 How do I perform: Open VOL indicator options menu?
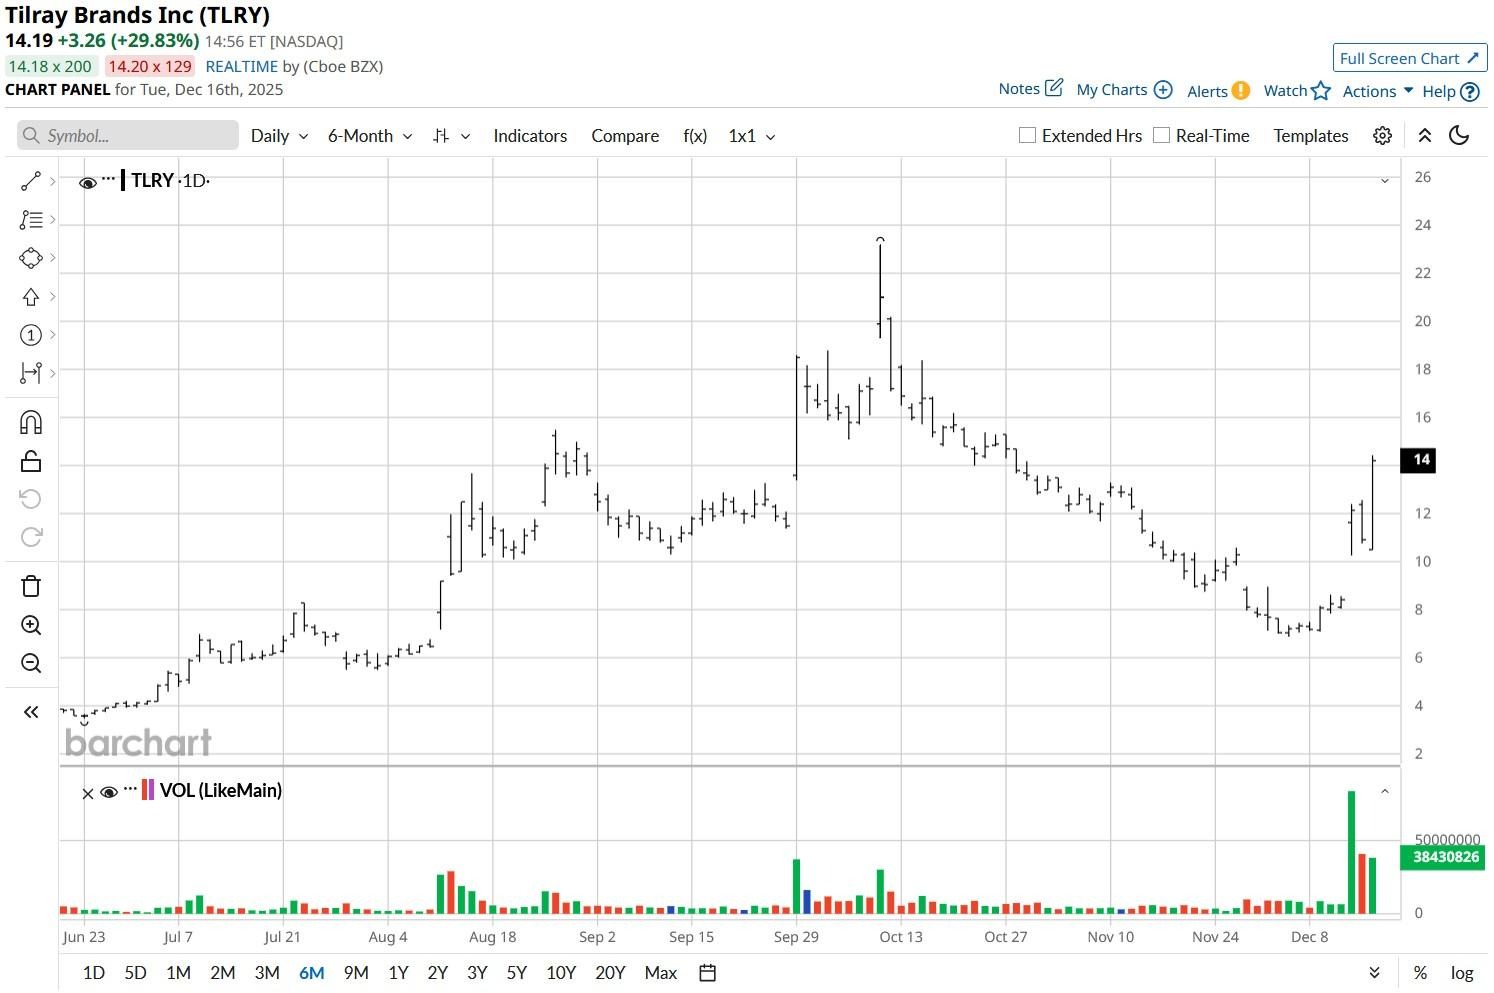(x=130, y=789)
